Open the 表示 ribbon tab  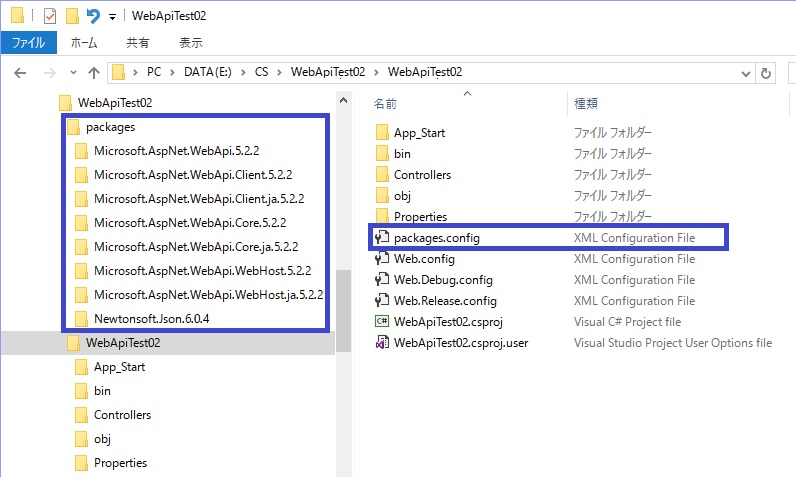pos(191,43)
